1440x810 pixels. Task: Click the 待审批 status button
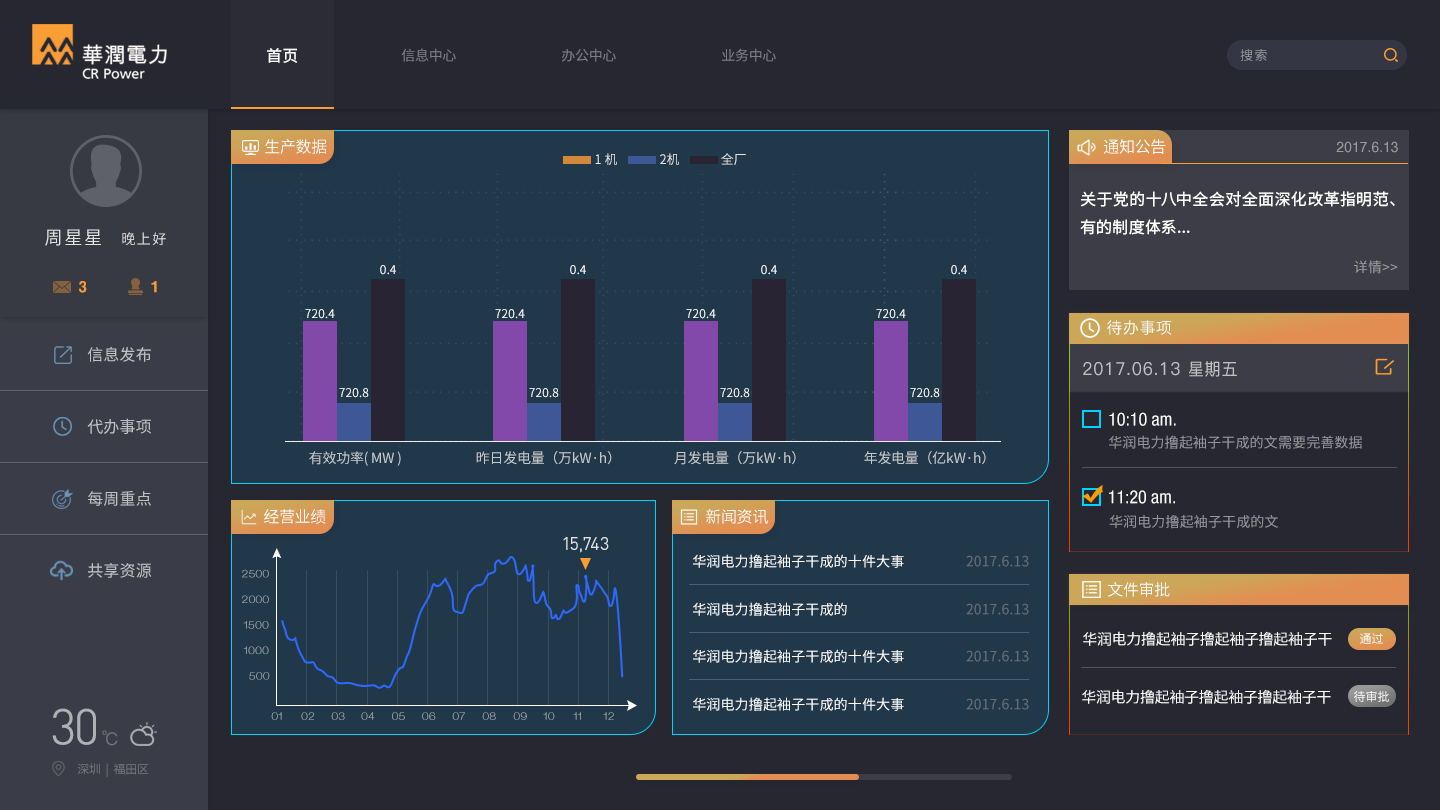tap(1371, 697)
